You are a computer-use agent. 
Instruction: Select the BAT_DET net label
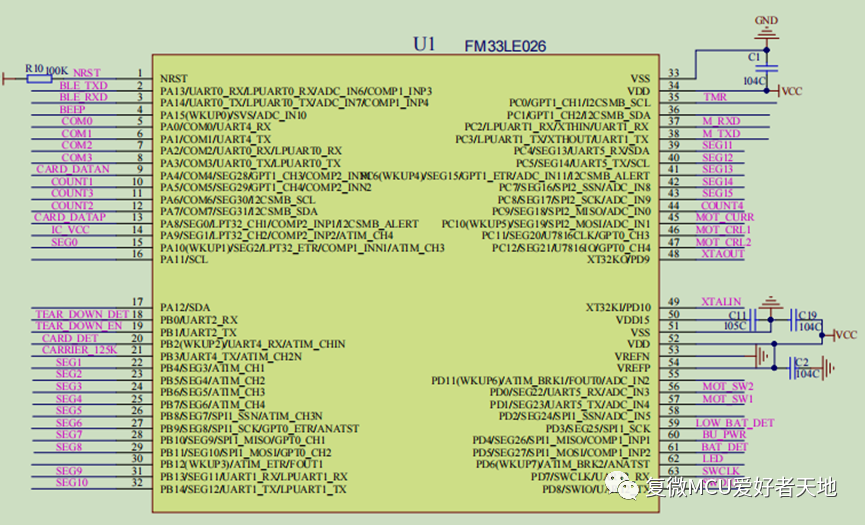(x=724, y=447)
